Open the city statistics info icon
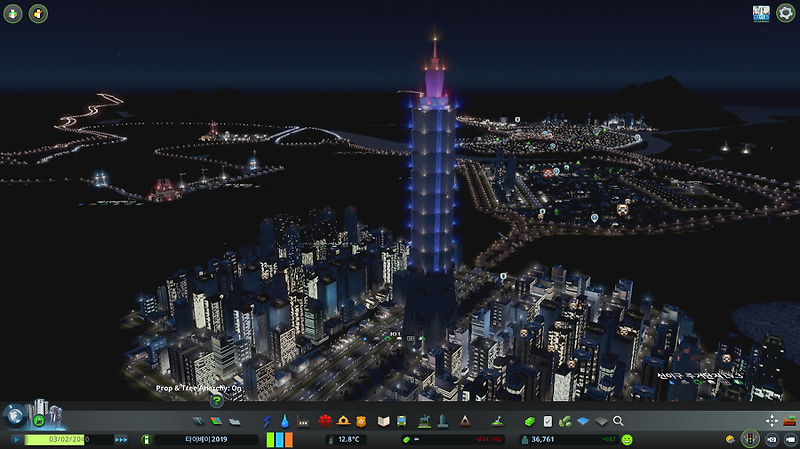 coord(146,439)
